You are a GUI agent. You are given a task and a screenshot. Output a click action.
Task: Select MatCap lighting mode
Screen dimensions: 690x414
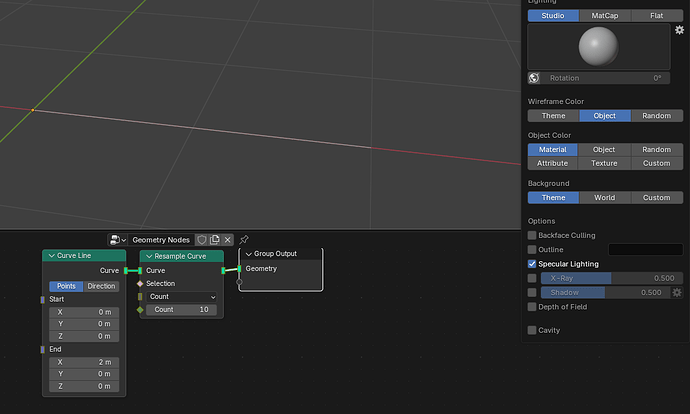[605, 15]
